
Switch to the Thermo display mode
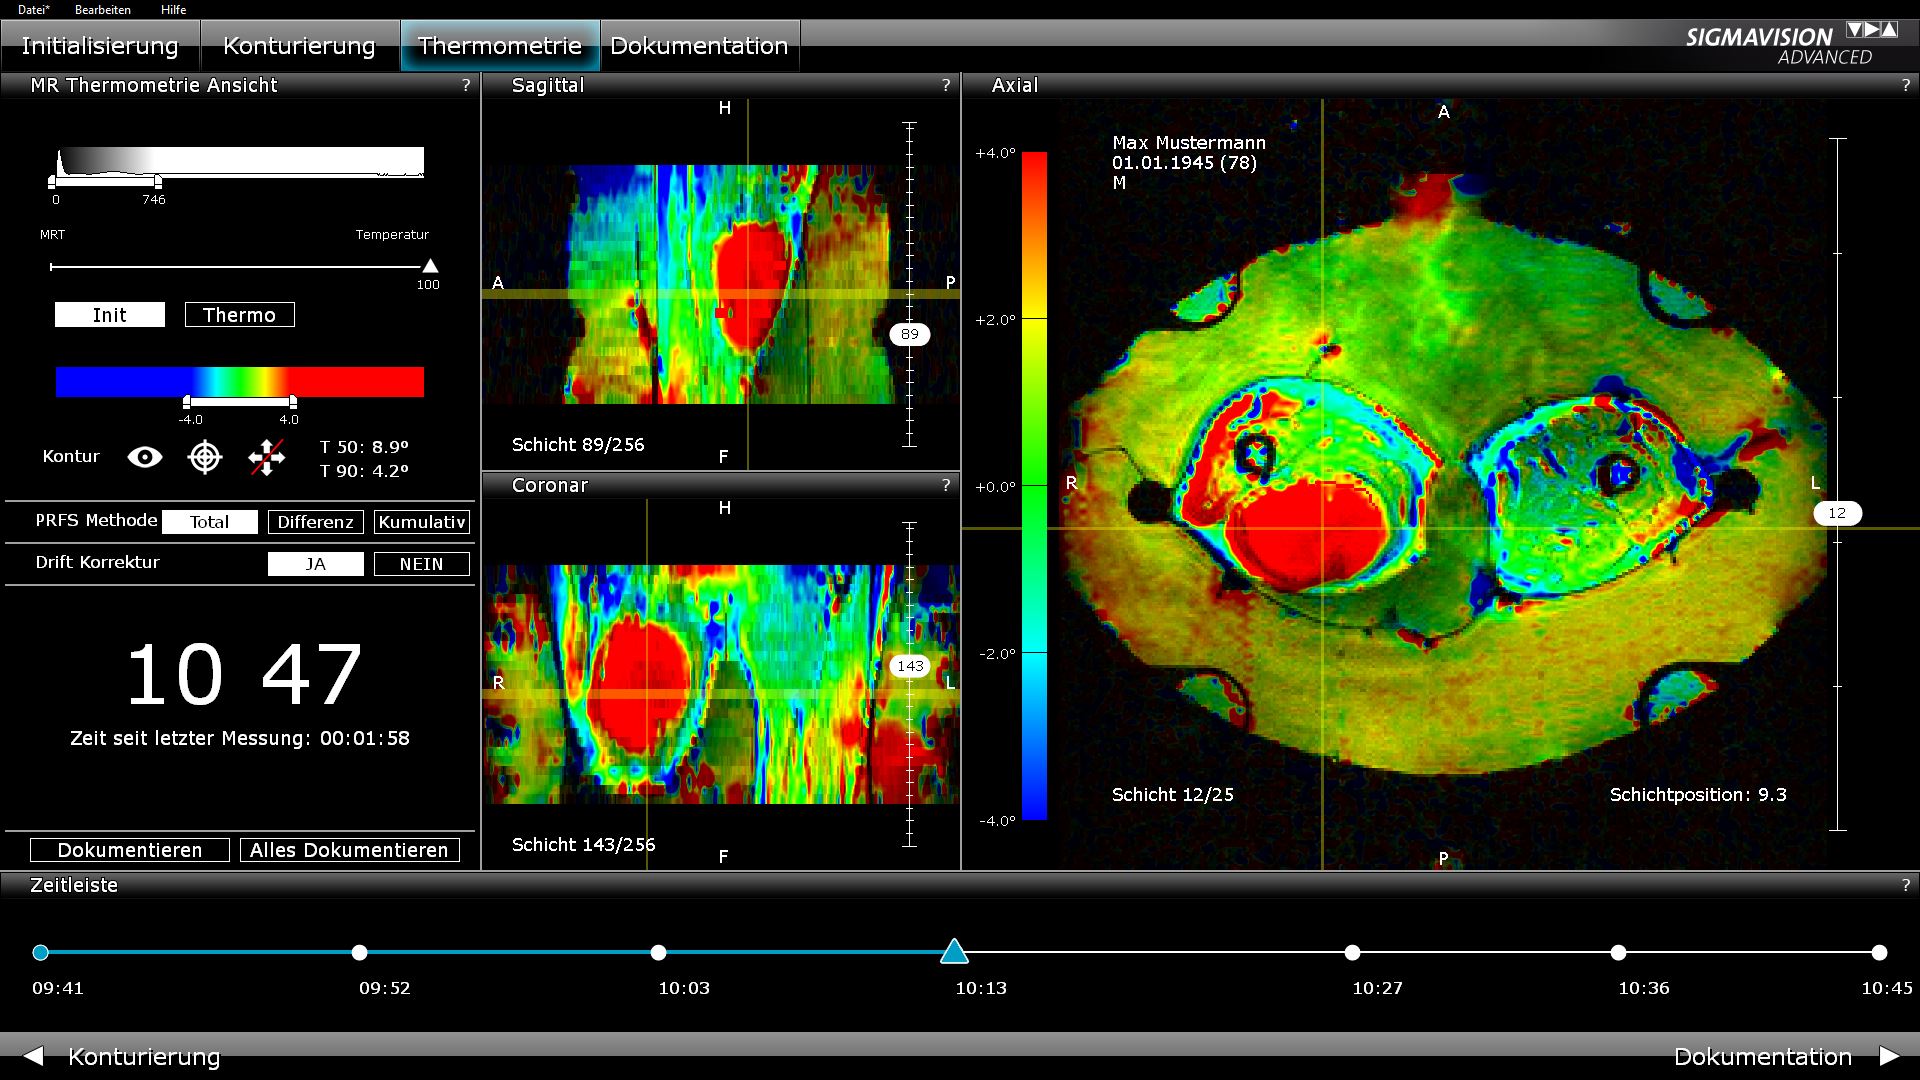[x=239, y=315]
